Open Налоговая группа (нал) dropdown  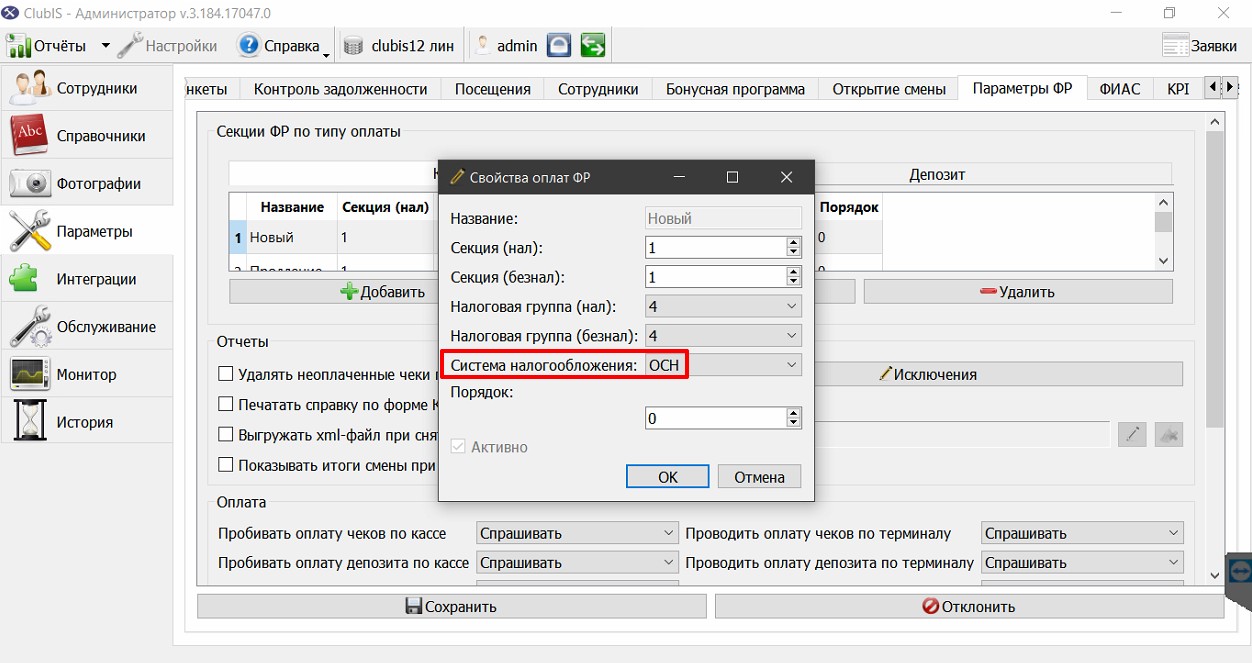pos(723,306)
